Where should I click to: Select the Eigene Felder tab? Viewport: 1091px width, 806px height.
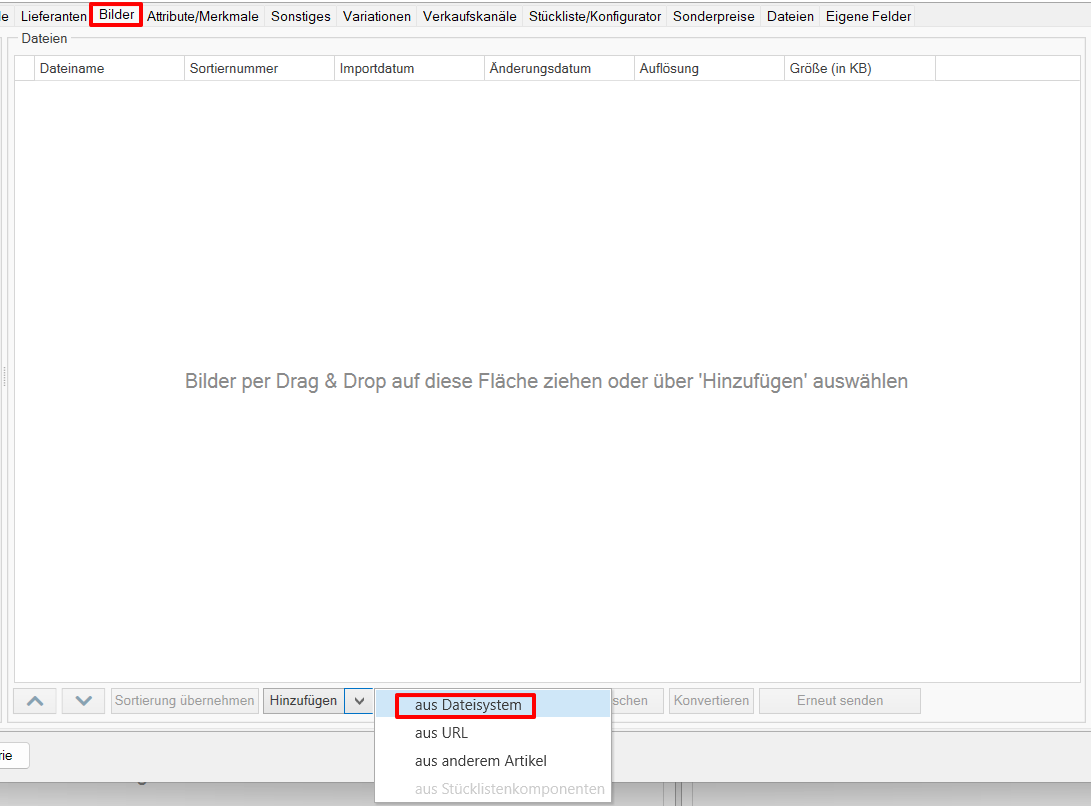point(868,16)
